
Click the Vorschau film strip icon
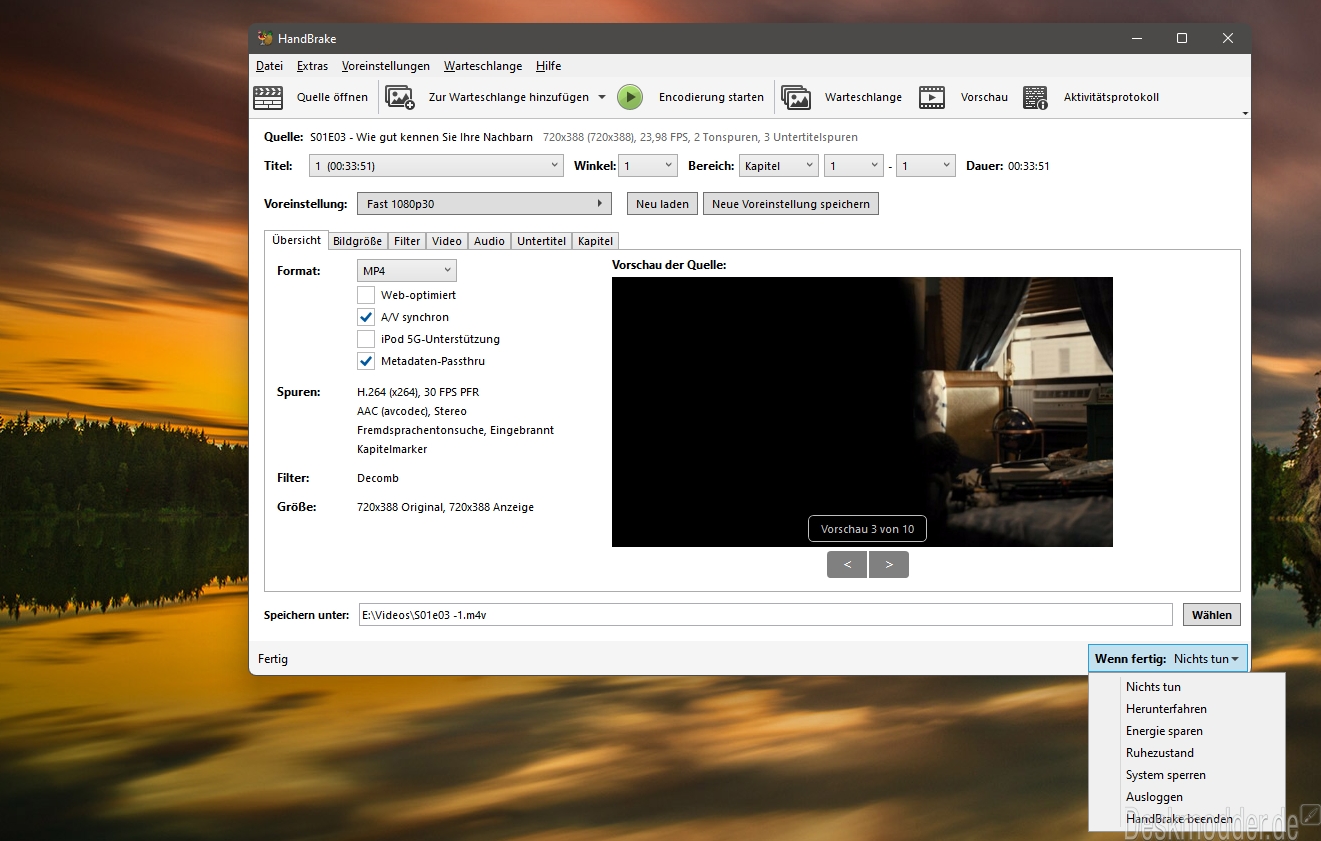[x=932, y=97]
